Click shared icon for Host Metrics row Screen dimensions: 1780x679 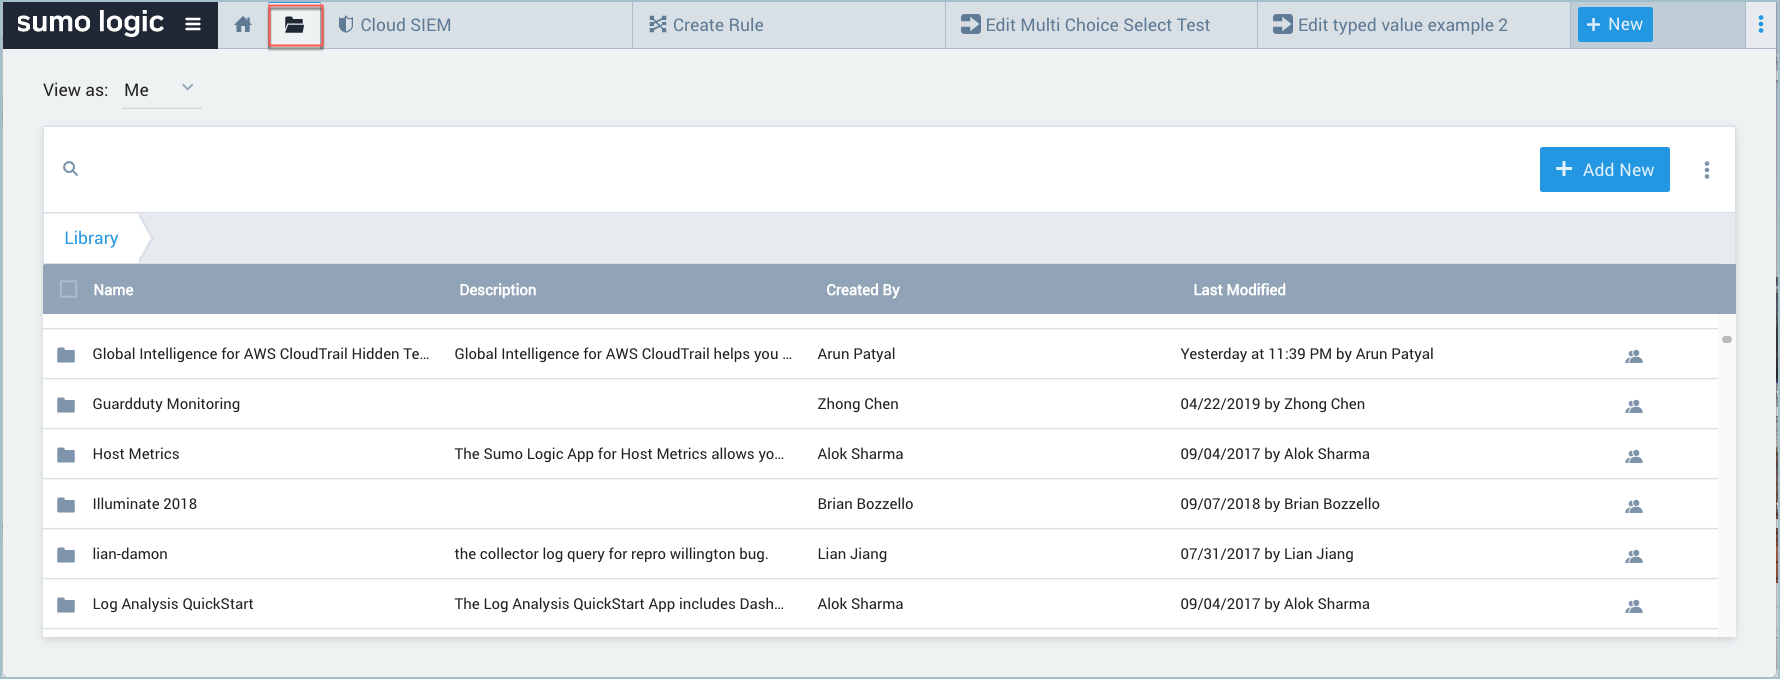[x=1633, y=456]
